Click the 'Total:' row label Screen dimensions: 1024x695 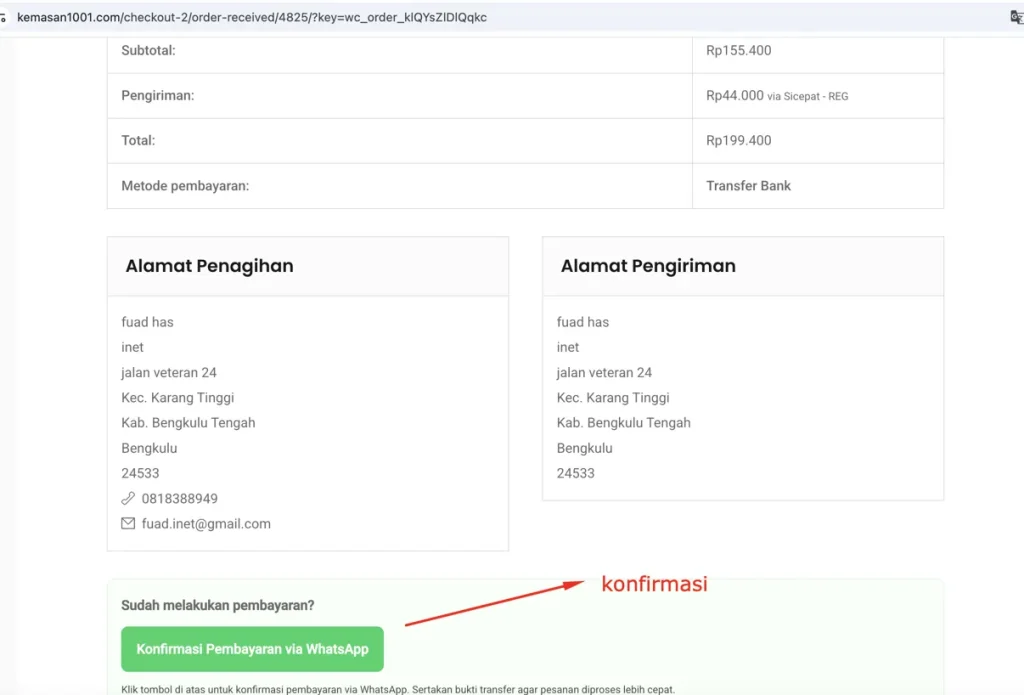[x=138, y=140]
